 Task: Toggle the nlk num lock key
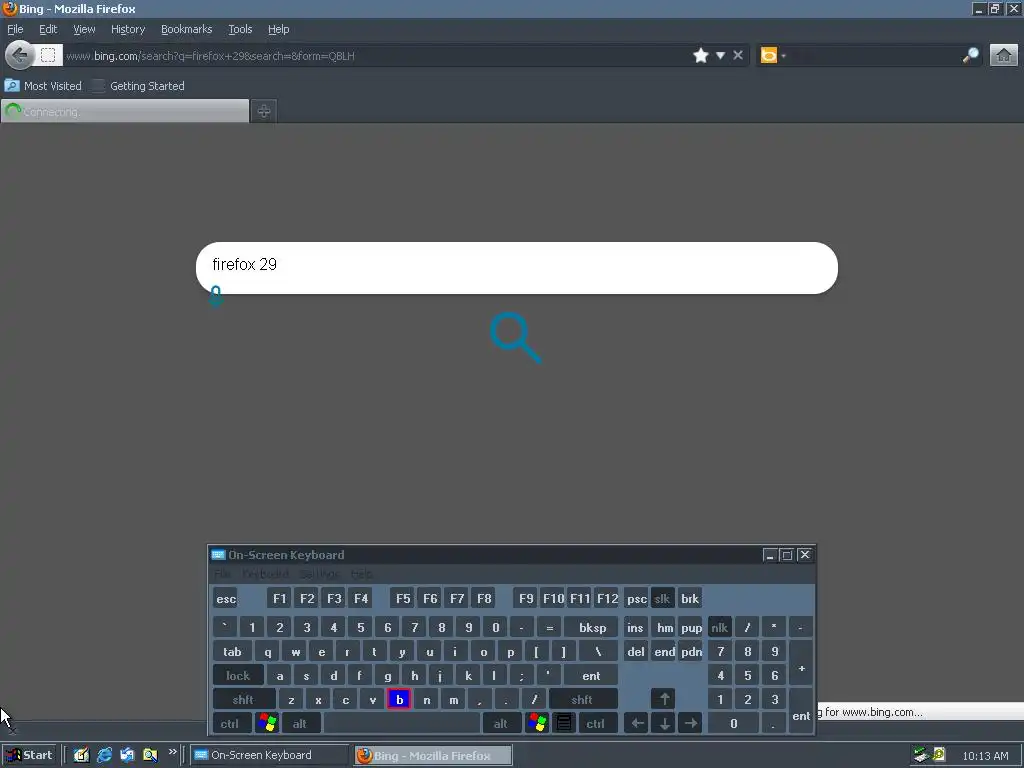point(720,628)
